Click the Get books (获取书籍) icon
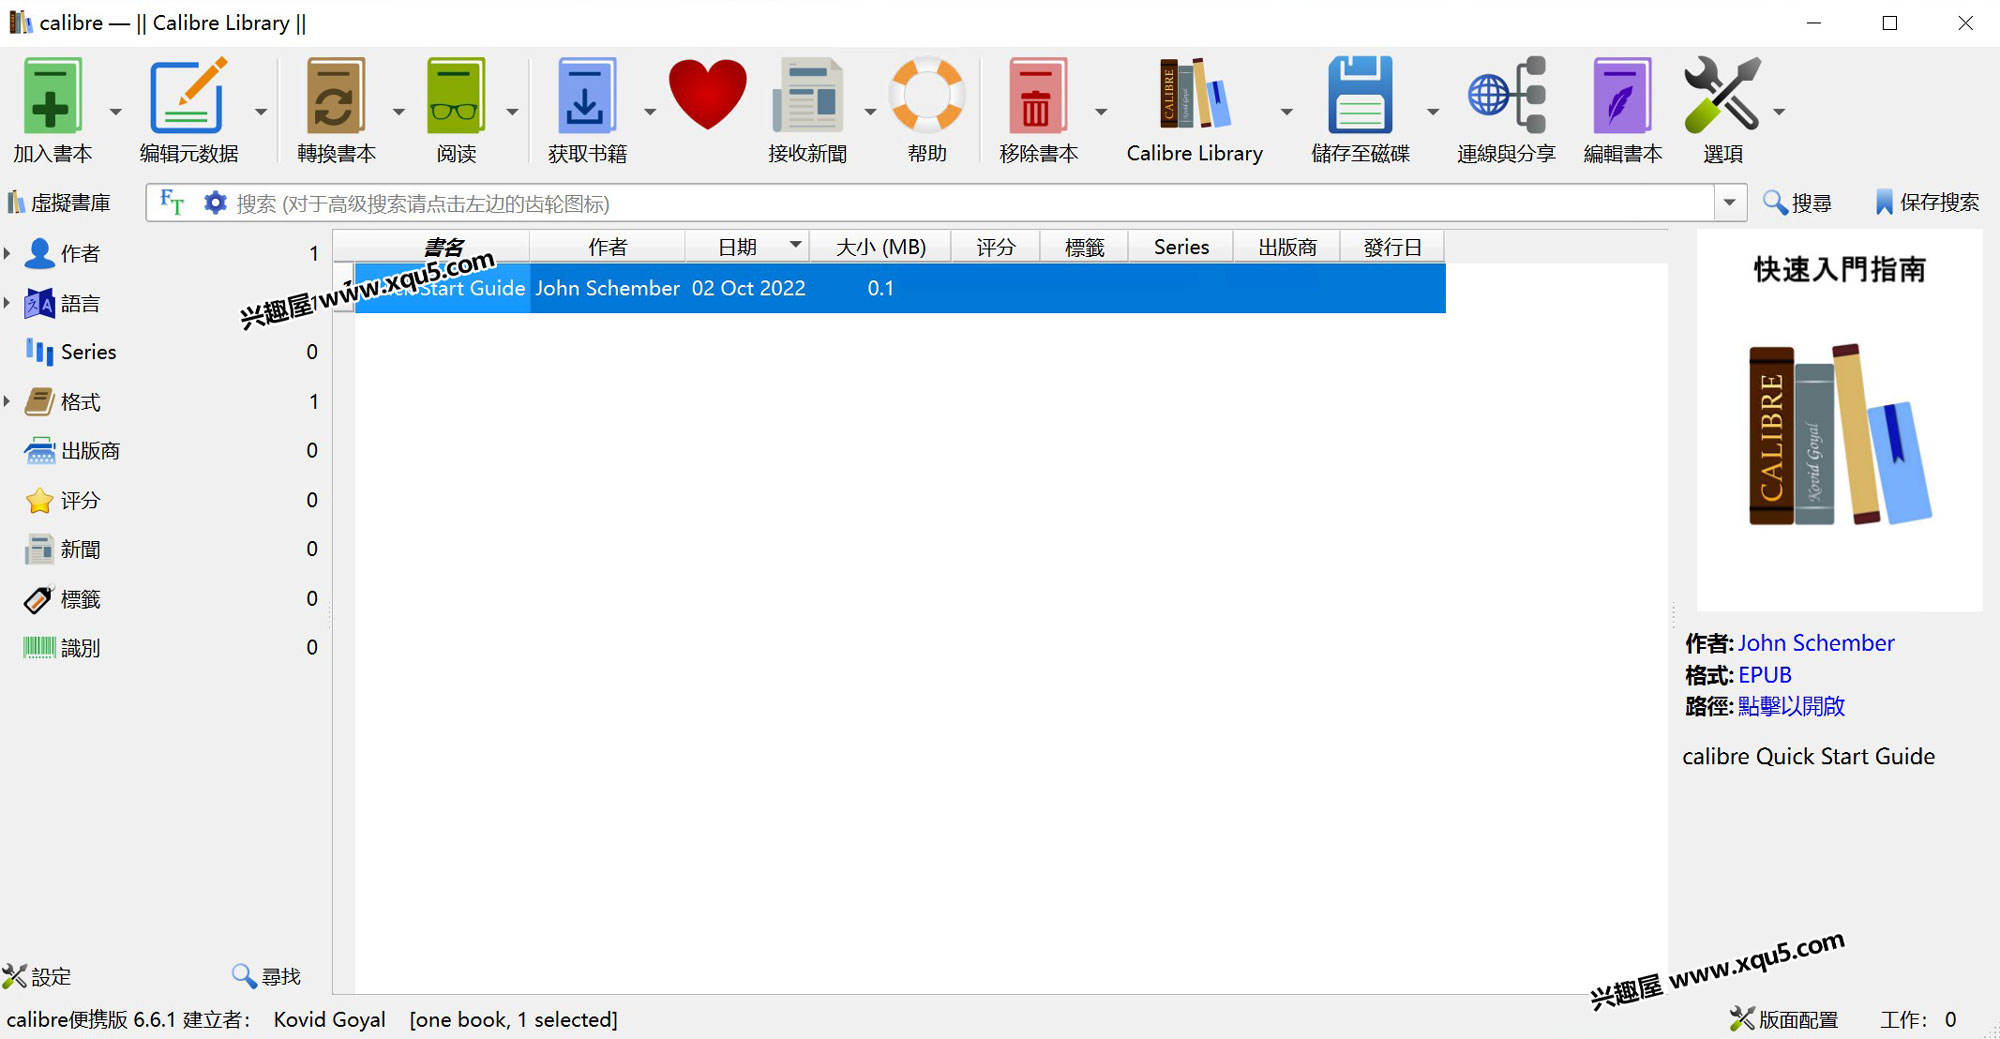Viewport: 2000px width, 1039px height. pyautogui.click(x=587, y=96)
